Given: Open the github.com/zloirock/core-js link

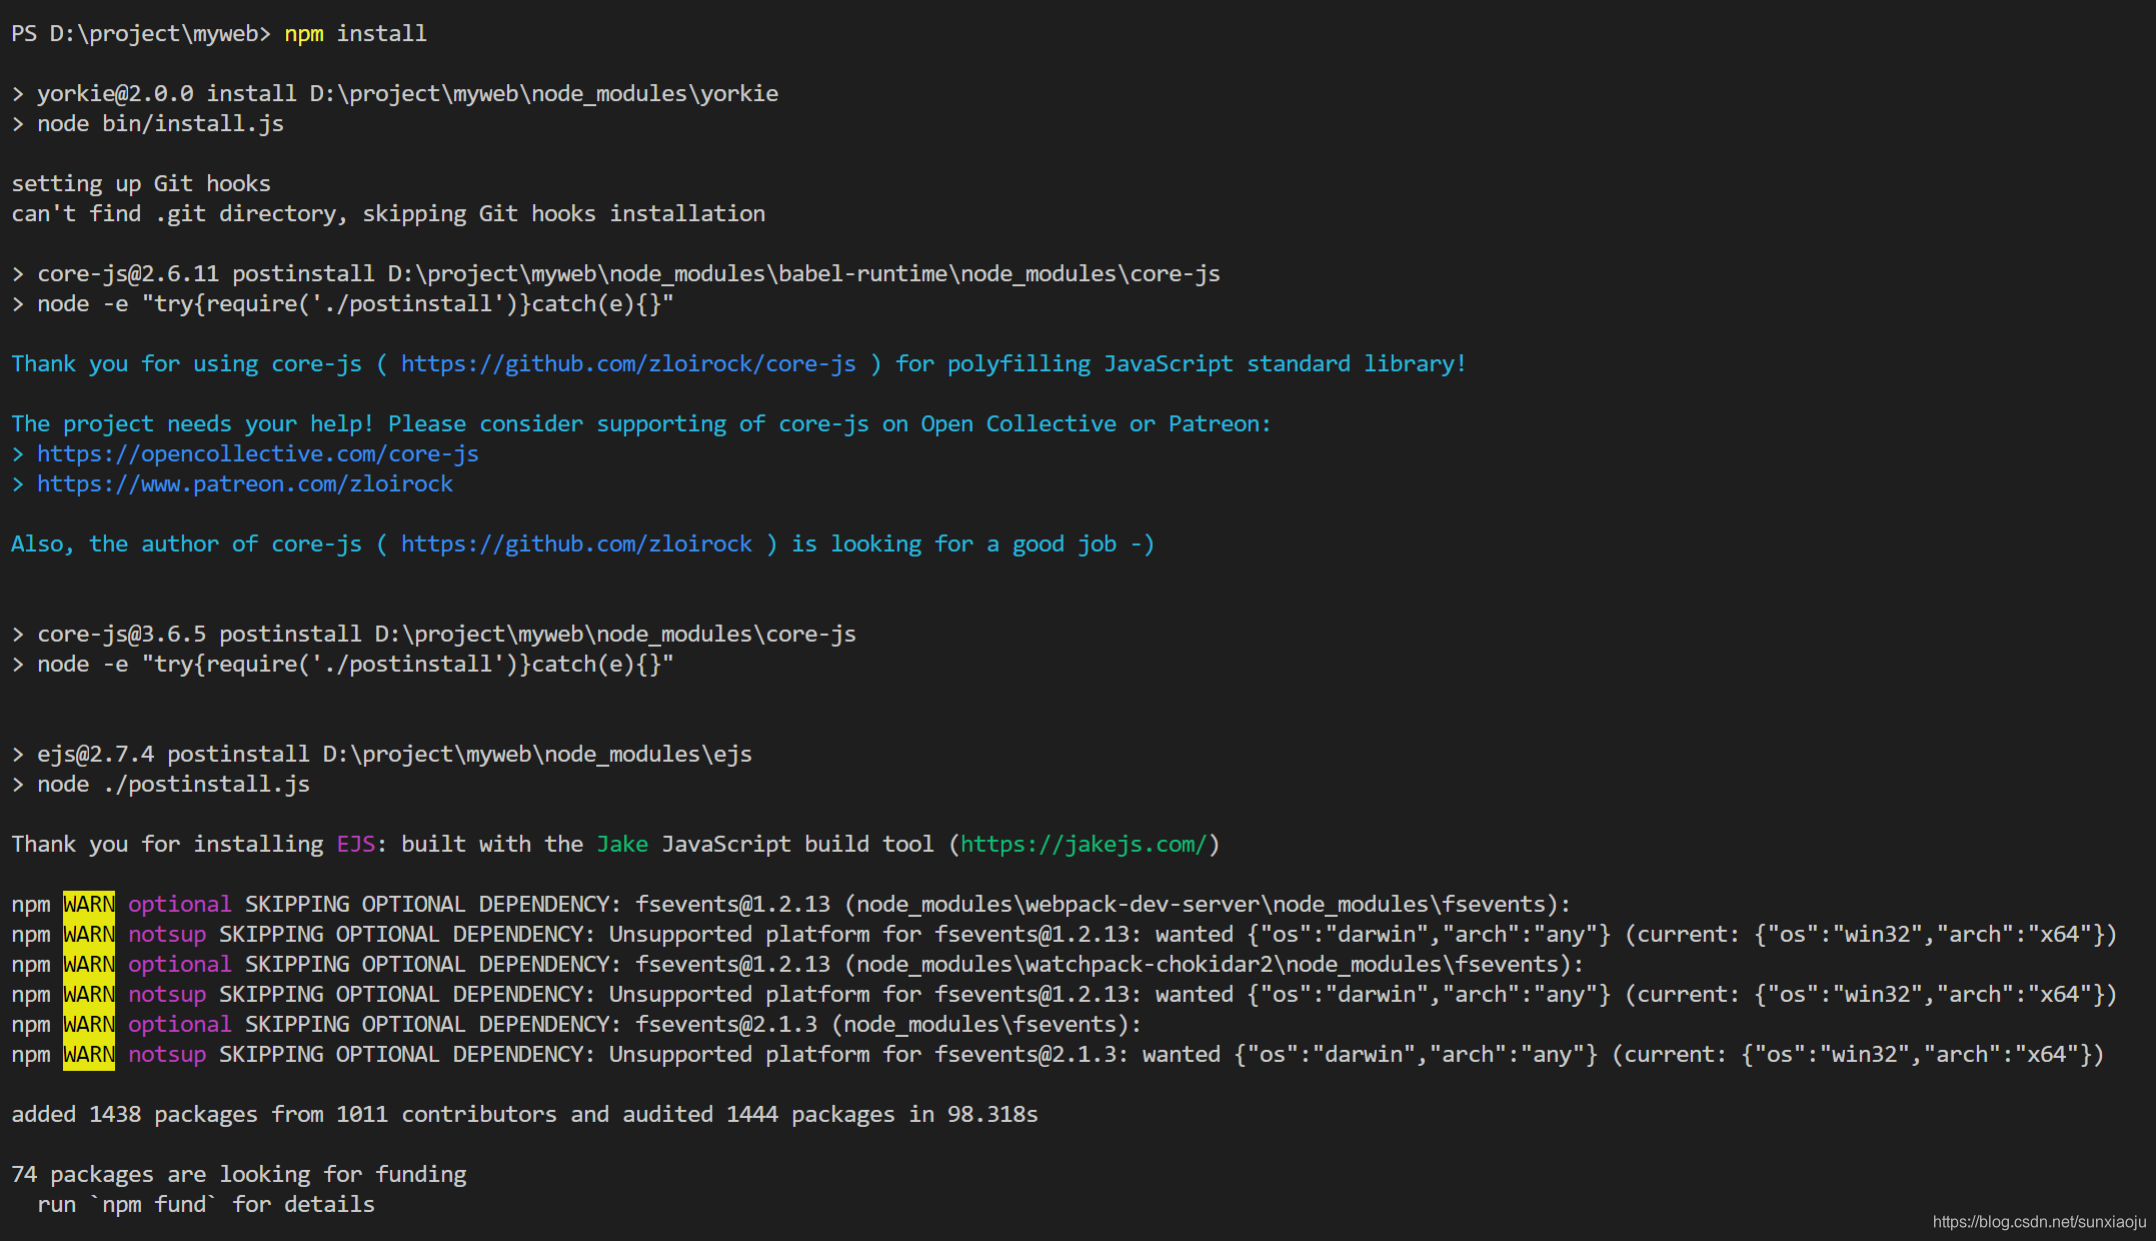Looking at the screenshot, I should pos(628,364).
